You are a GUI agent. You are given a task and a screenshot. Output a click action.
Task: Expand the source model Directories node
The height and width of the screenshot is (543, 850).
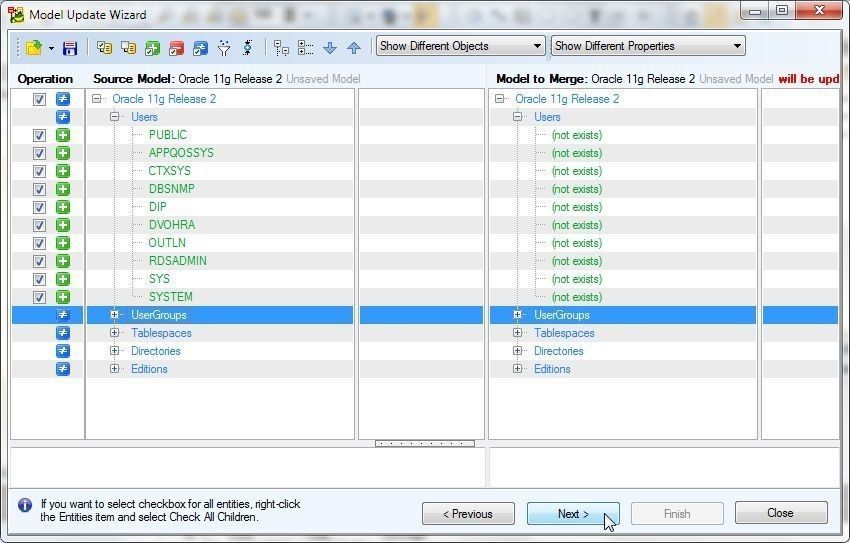[114, 351]
